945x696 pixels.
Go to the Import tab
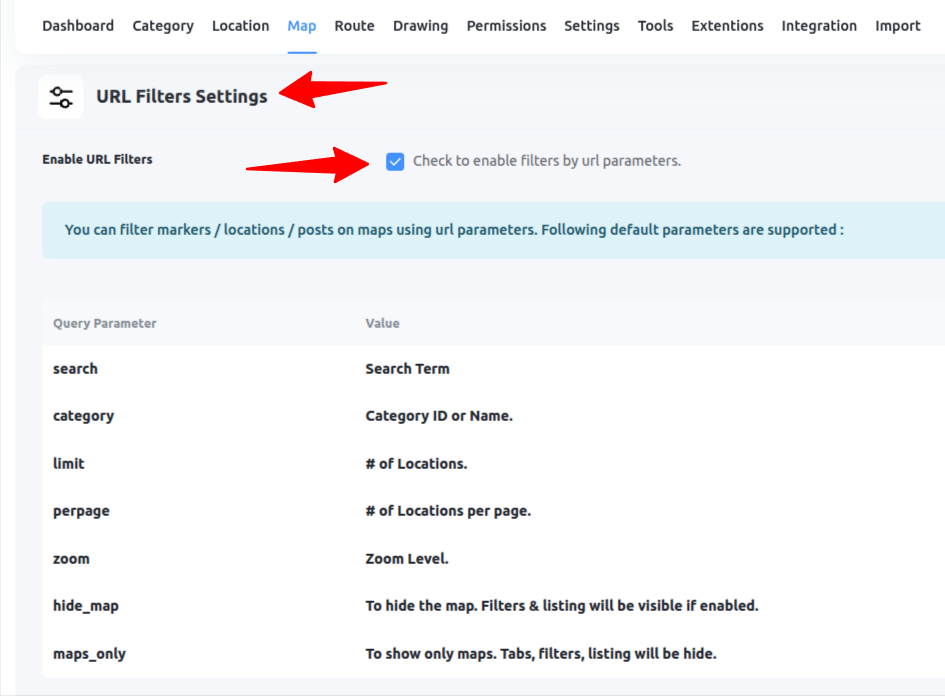click(897, 26)
